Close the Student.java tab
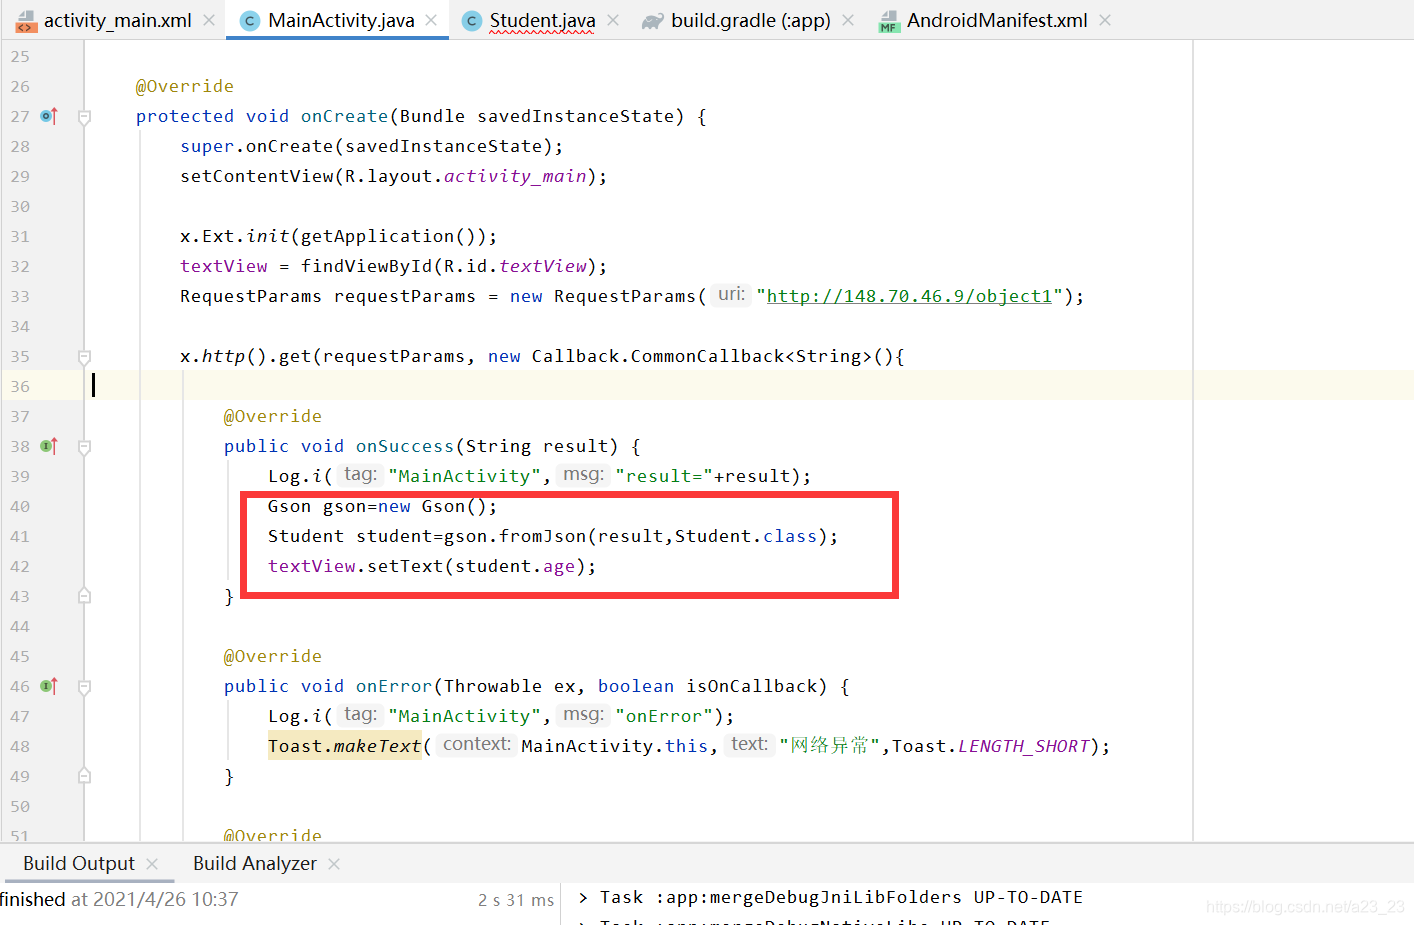The image size is (1414, 925). pyautogui.click(x=613, y=20)
